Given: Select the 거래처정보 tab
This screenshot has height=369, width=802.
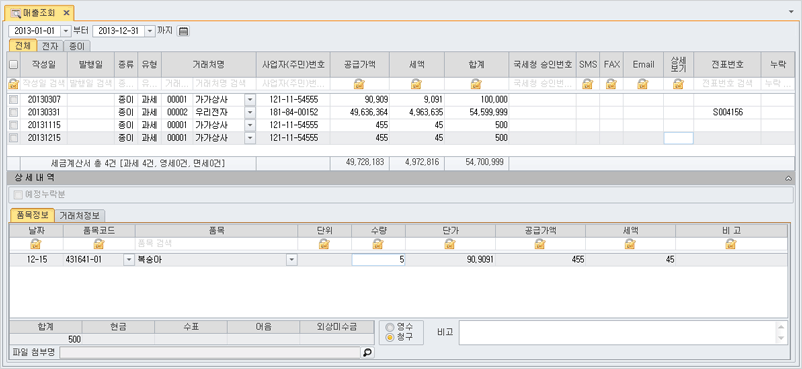Looking at the screenshot, I should pyautogui.click(x=80, y=215).
